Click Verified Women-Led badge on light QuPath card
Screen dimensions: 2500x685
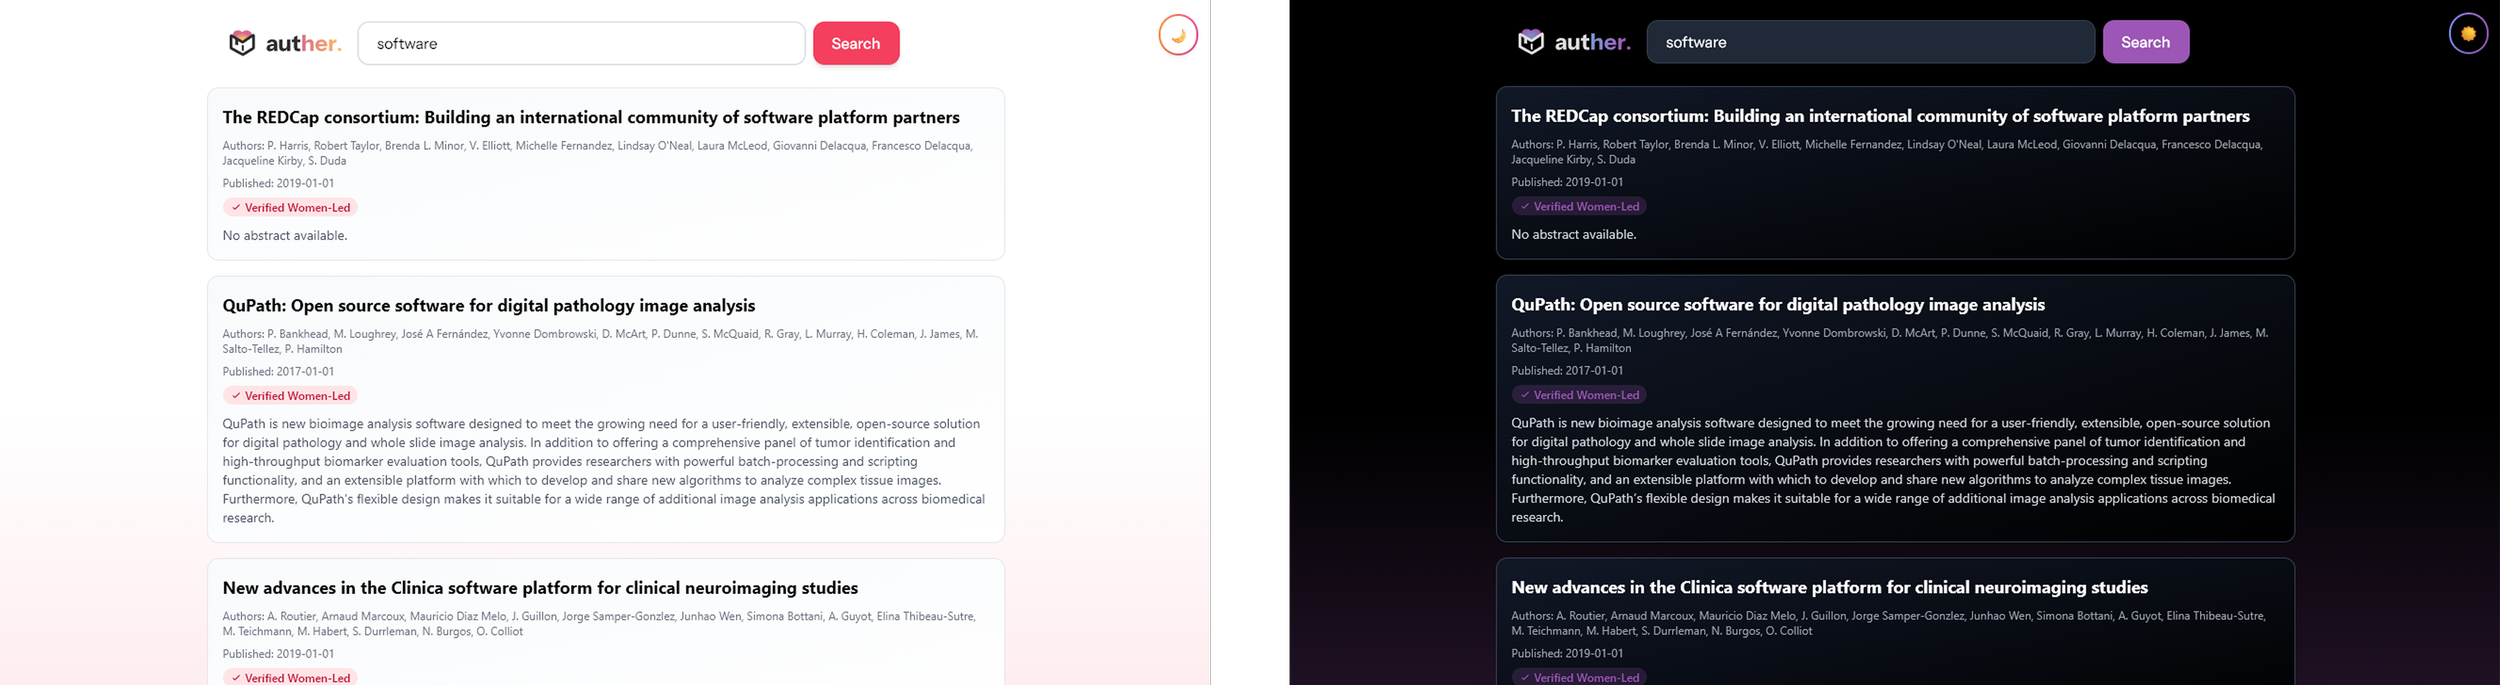(290, 396)
